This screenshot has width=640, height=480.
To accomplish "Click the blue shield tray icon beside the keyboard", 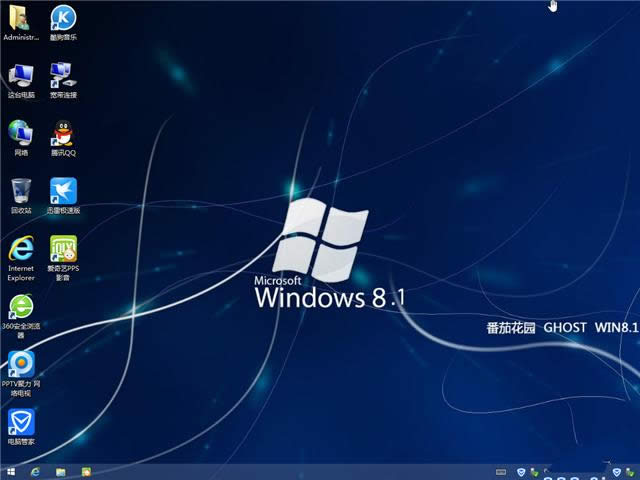I will 520,471.
